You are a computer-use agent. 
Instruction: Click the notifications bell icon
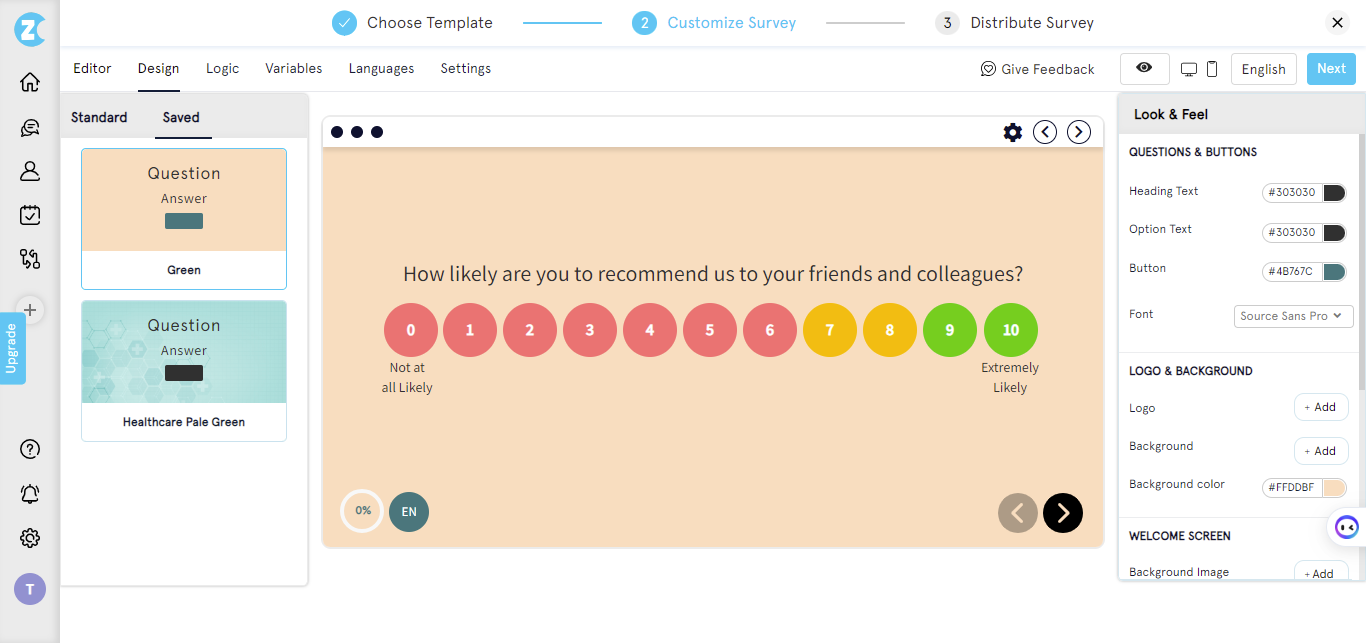(x=30, y=494)
